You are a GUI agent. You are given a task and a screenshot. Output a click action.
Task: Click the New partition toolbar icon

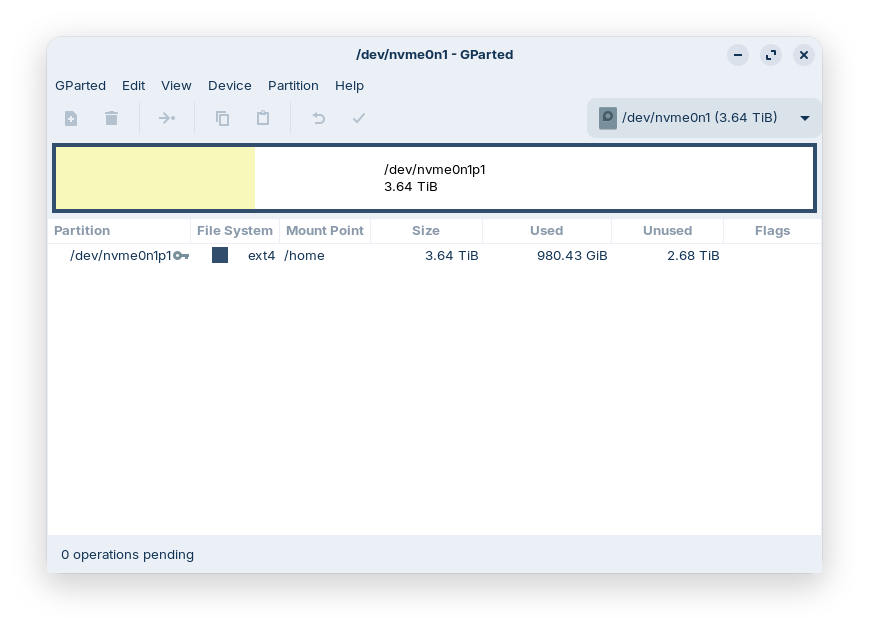[71, 118]
